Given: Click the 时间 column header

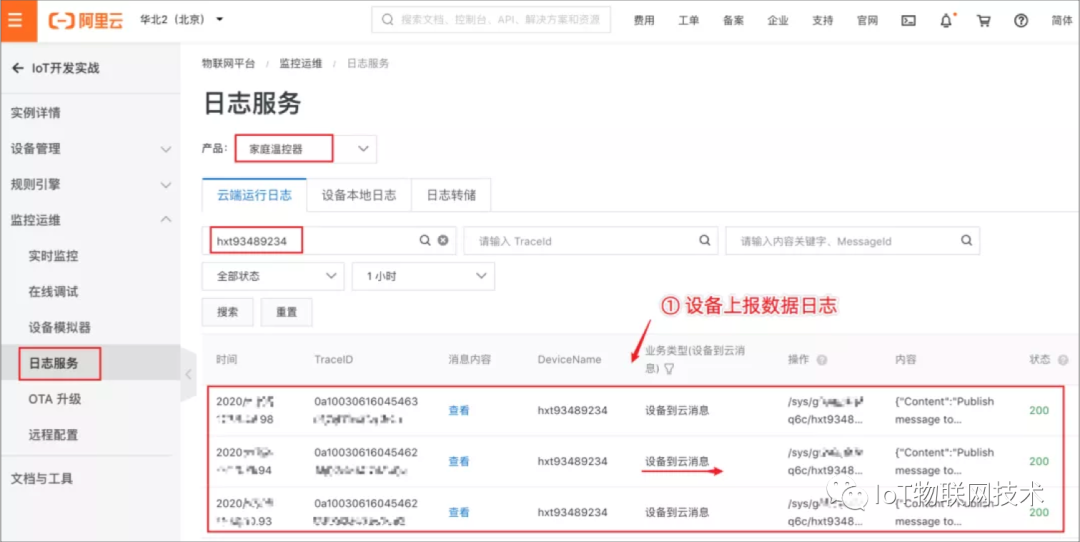Looking at the screenshot, I should (226, 359).
